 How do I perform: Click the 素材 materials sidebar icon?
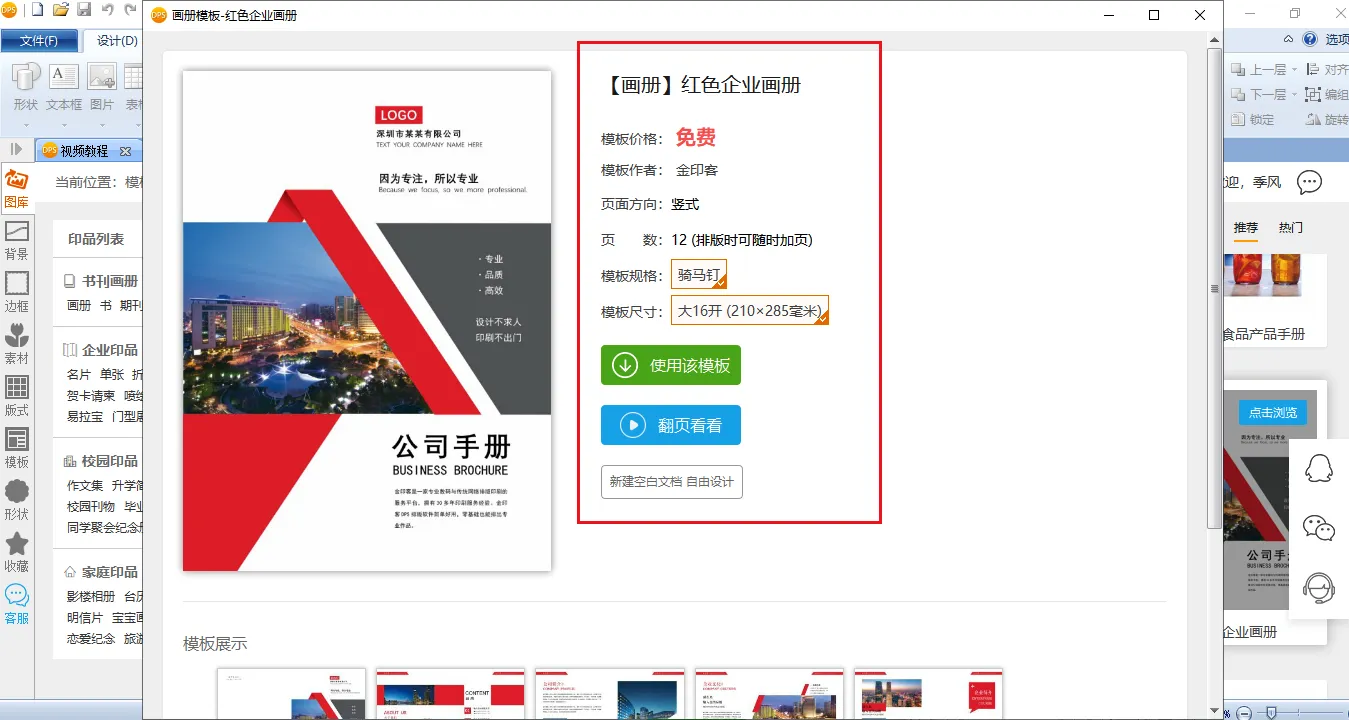click(x=16, y=344)
